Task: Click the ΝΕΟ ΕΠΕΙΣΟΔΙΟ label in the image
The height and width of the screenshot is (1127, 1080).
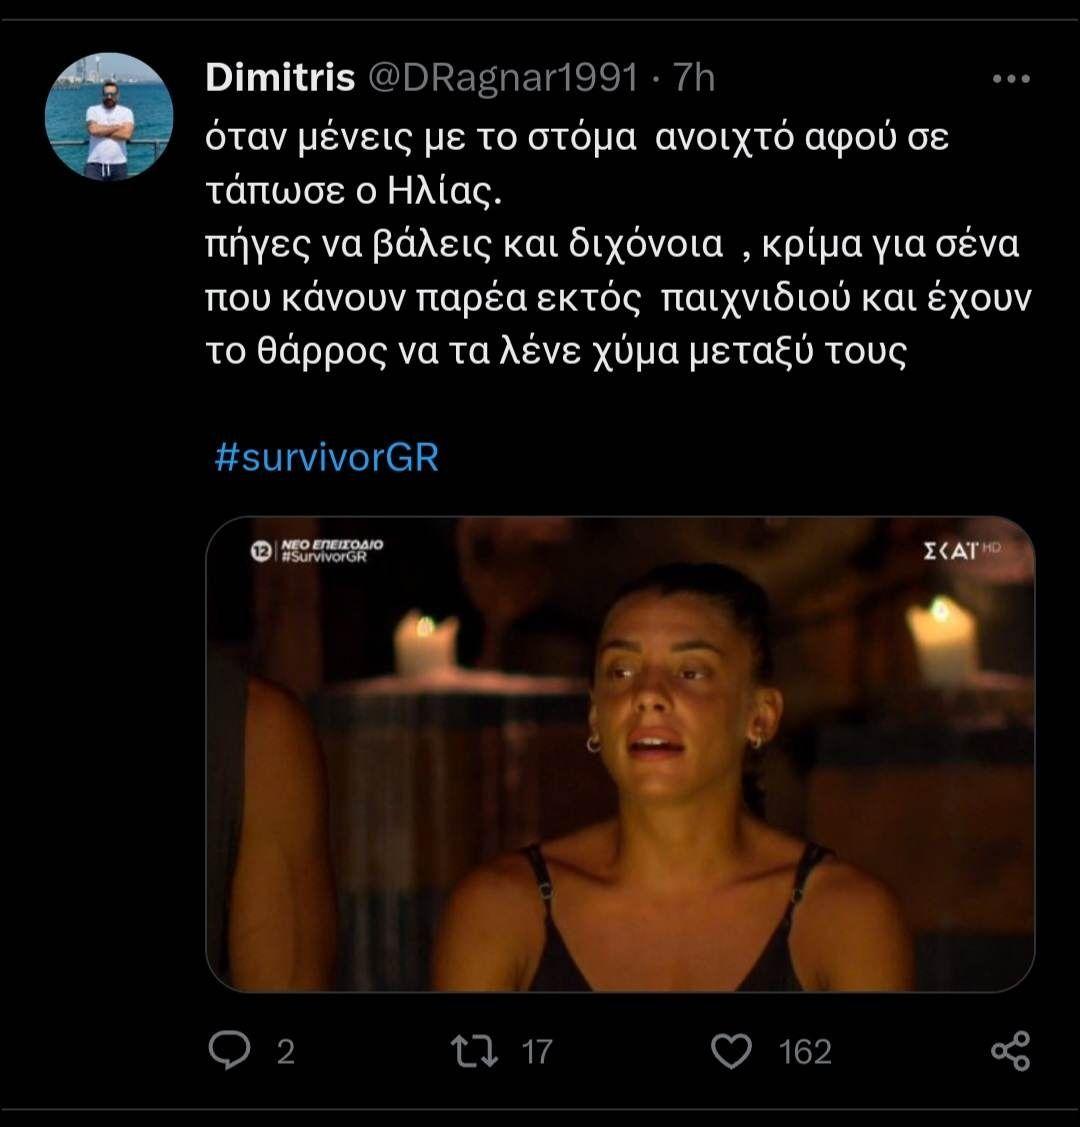Action: pyautogui.click(x=333, y=544)
